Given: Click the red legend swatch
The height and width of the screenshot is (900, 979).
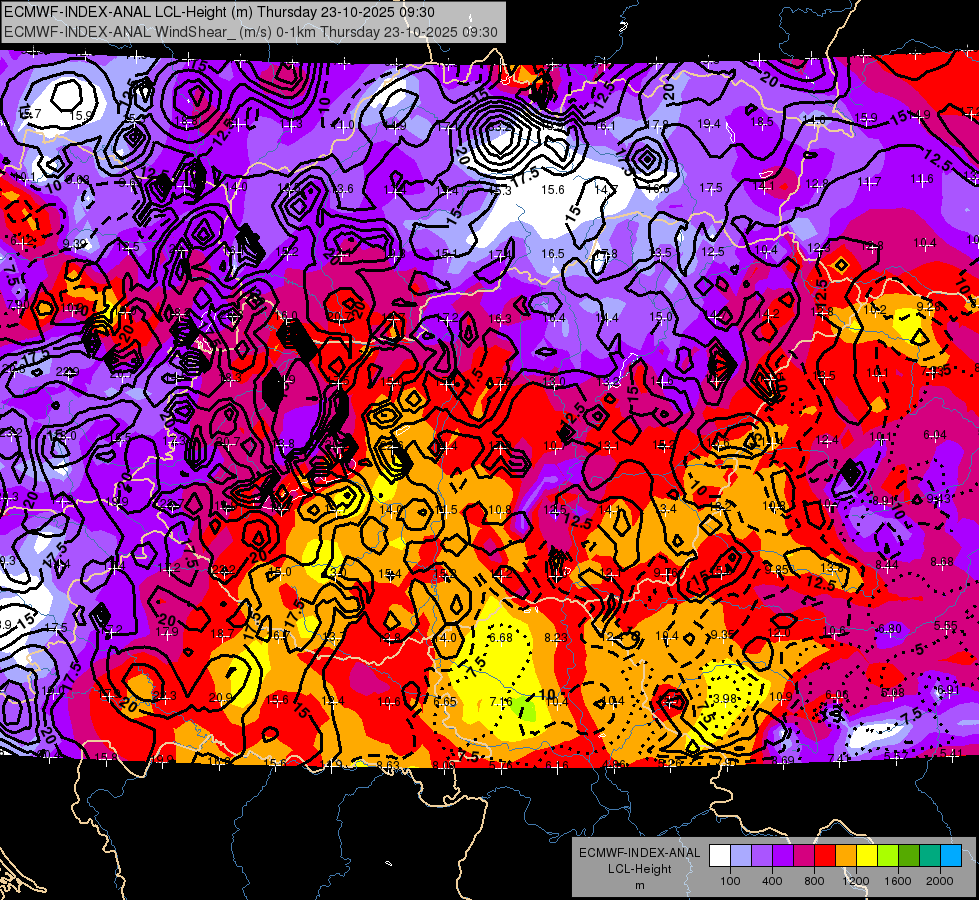Looking at the screenshot, I should (825, 856).
